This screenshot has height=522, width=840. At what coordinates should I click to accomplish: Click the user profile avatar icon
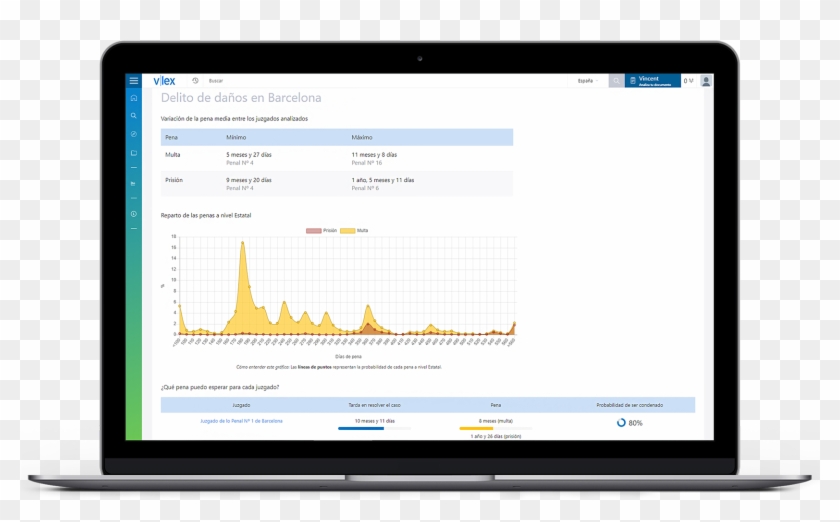point(706,80)
